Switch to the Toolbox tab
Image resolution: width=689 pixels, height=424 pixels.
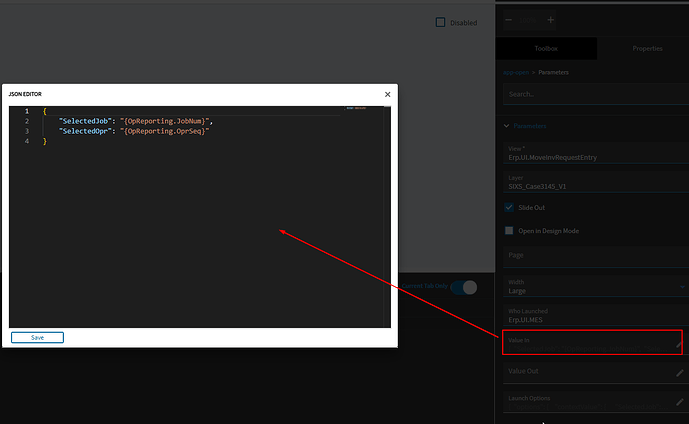546,48
